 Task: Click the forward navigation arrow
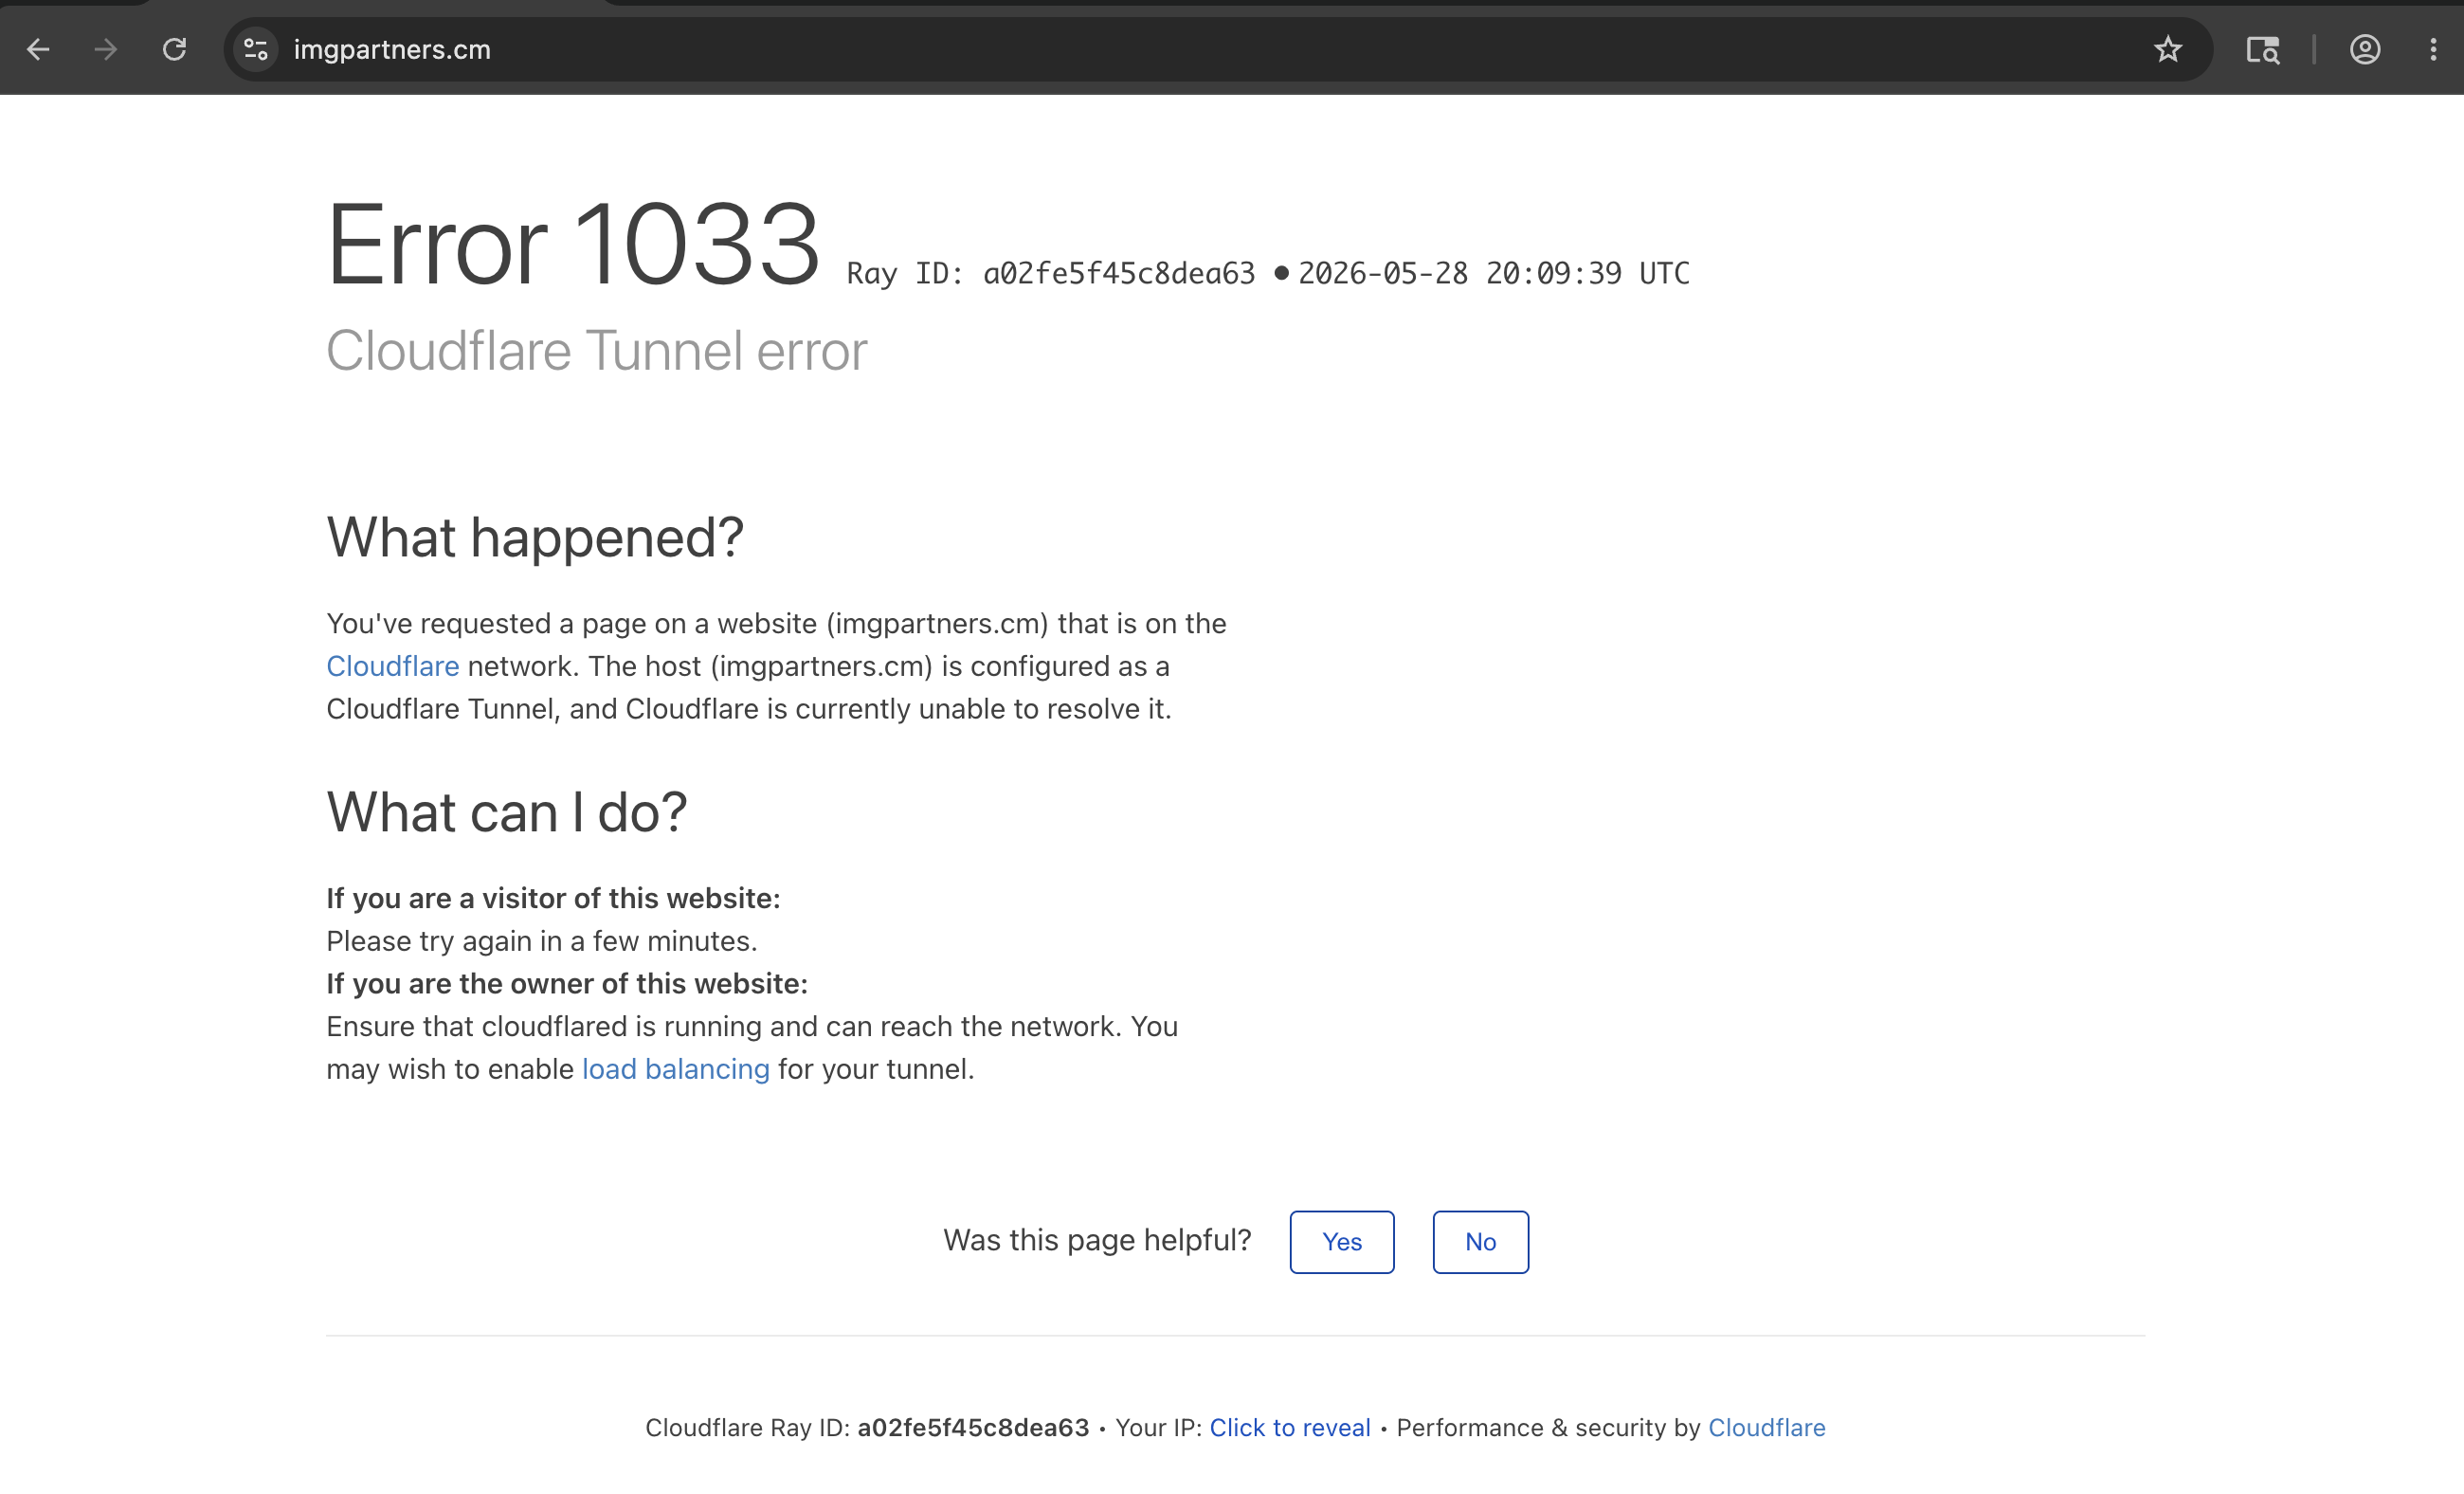point(106,49)
